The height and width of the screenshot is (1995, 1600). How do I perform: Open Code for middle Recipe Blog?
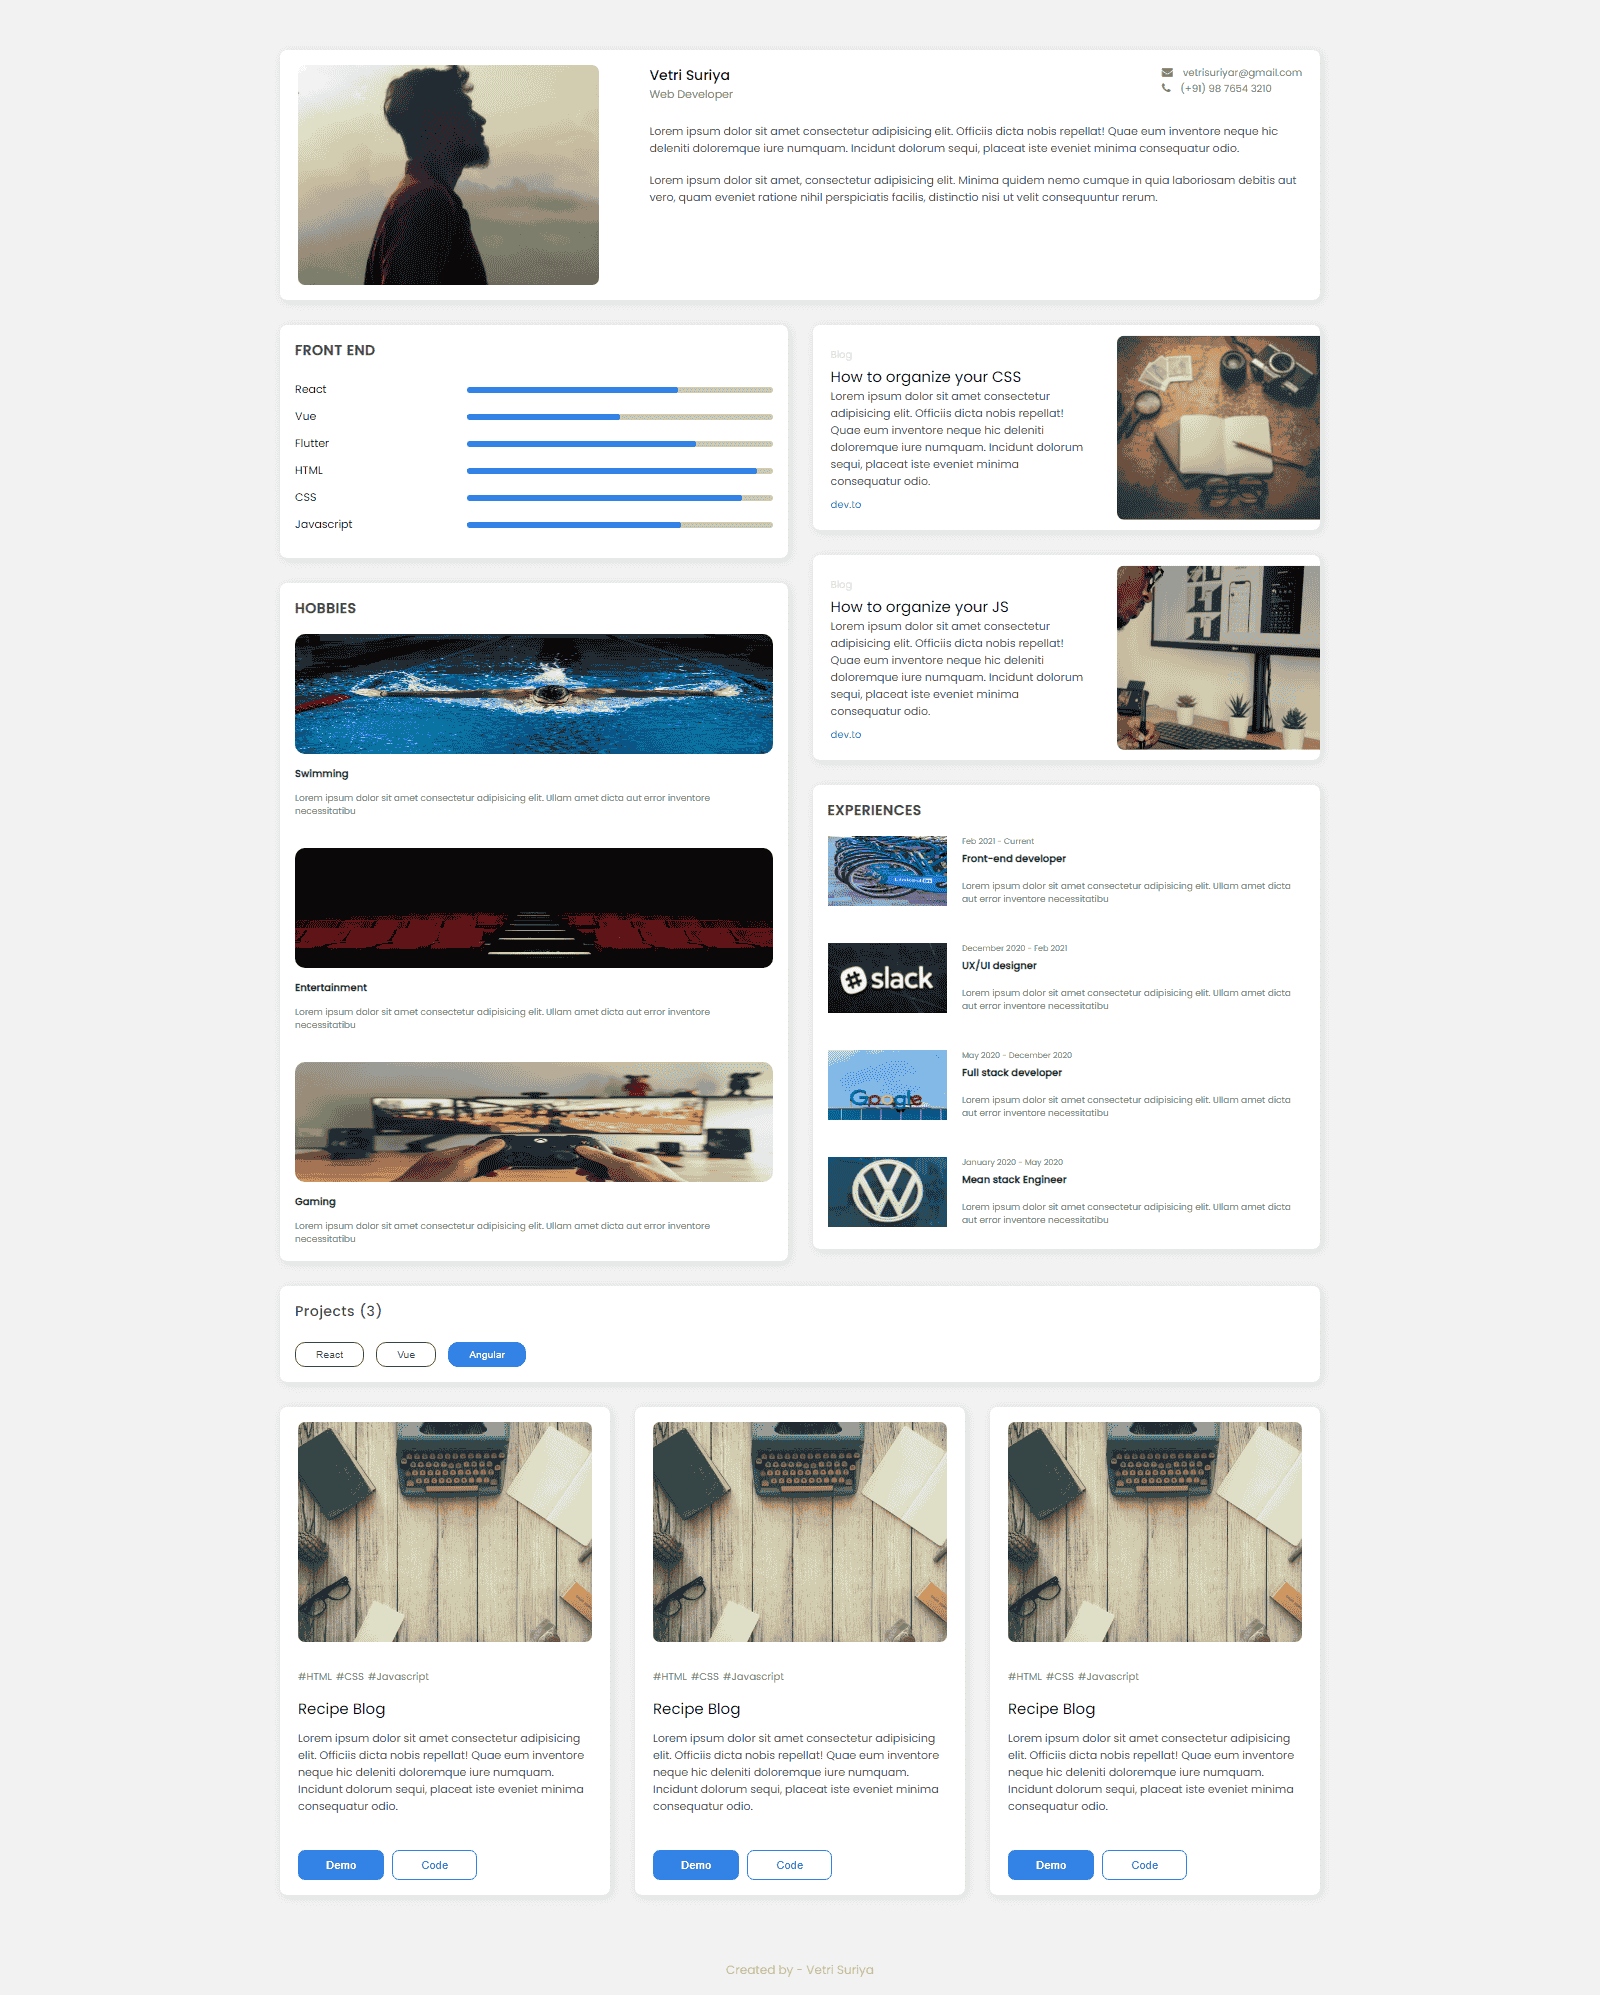coord(789,1865)
